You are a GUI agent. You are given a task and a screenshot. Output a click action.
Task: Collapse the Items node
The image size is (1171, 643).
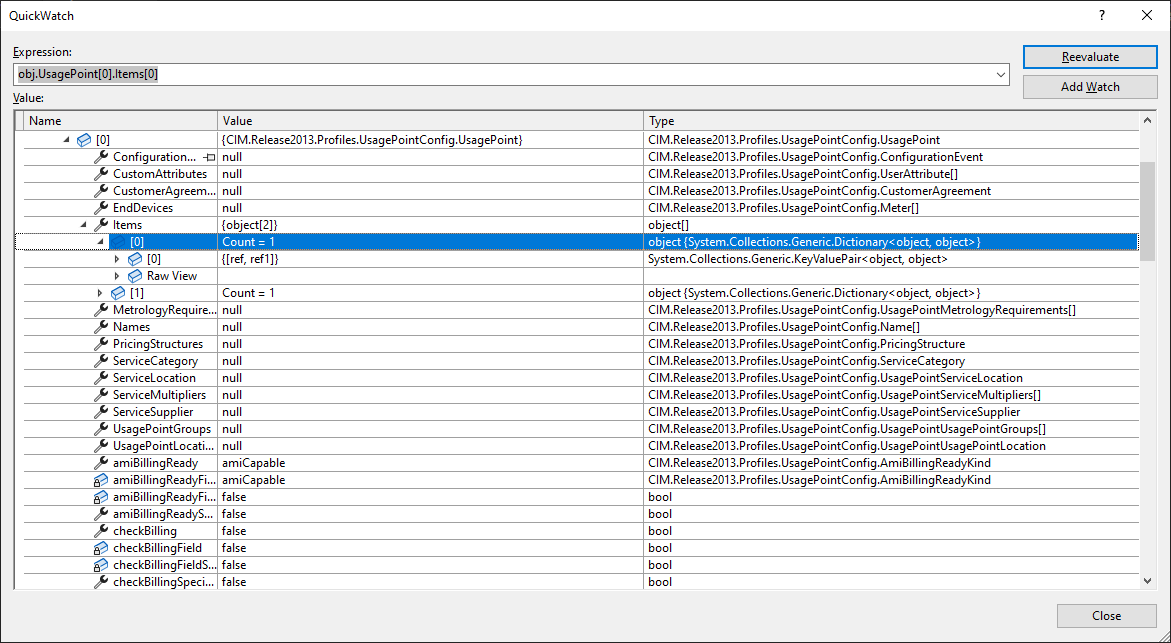point(85,224)
